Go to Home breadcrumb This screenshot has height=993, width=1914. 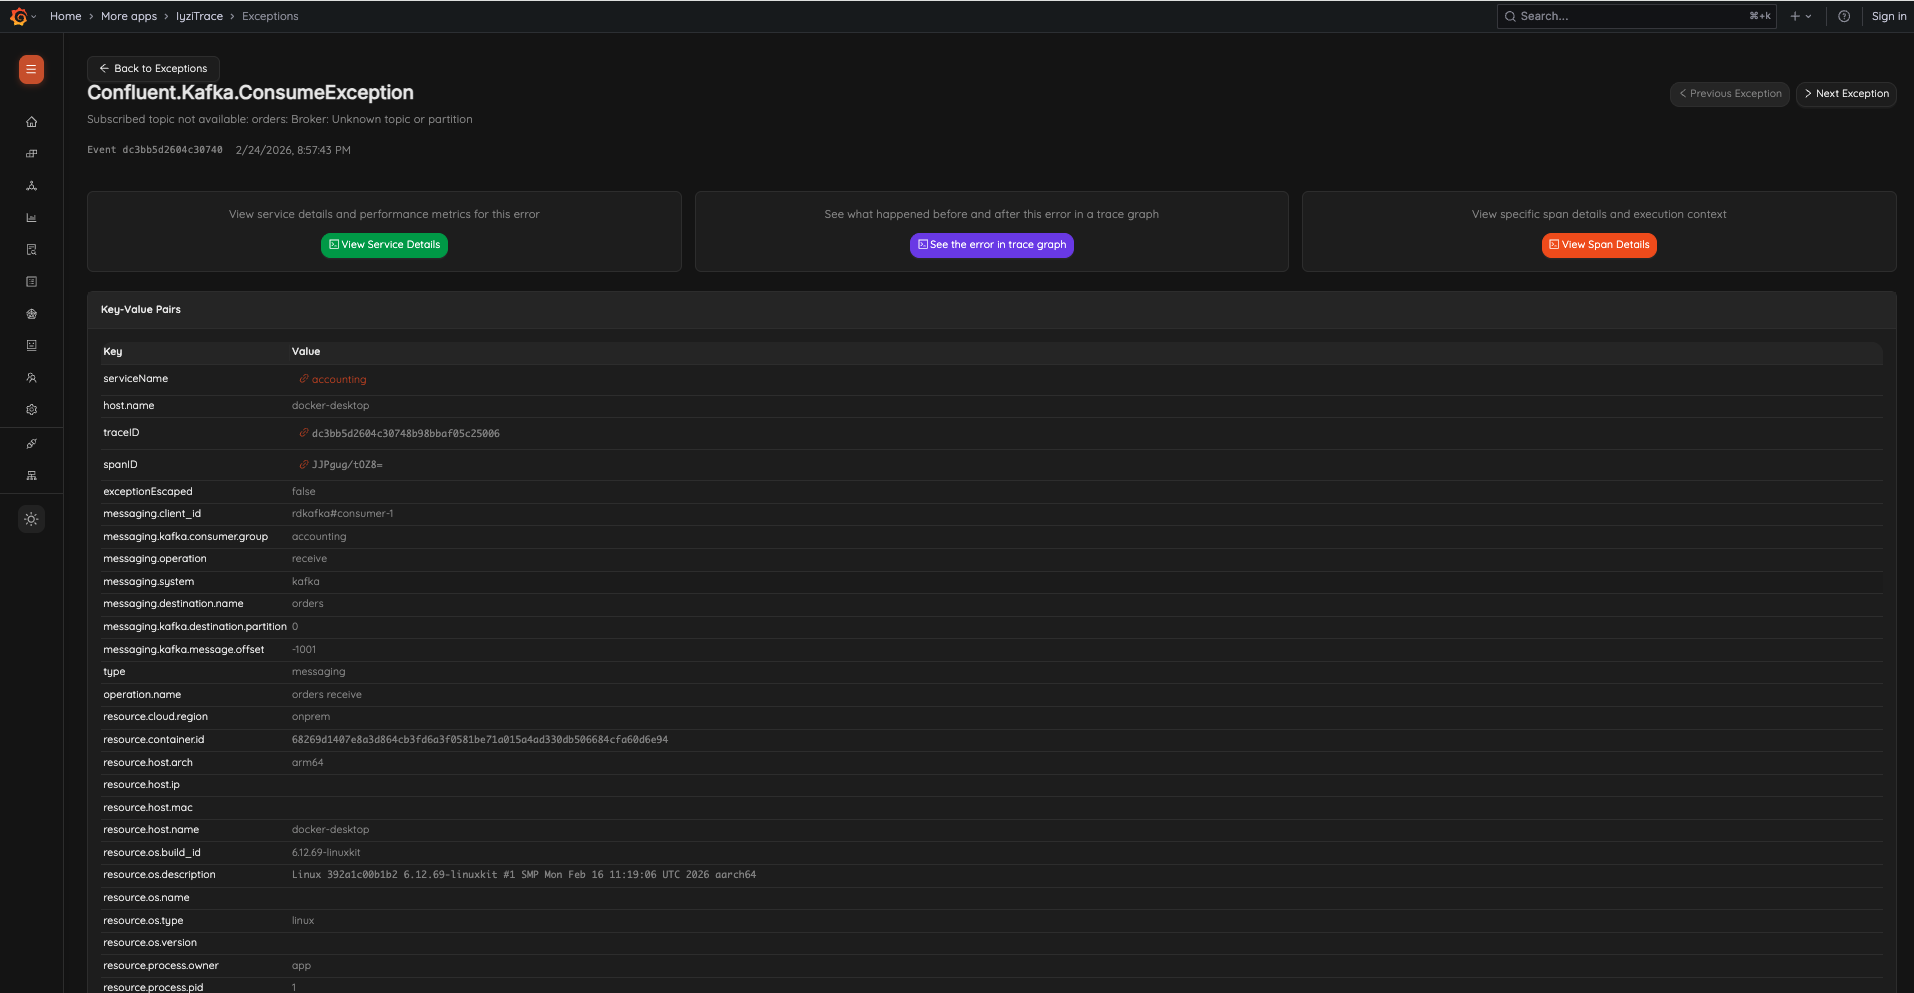click(66, 16)
